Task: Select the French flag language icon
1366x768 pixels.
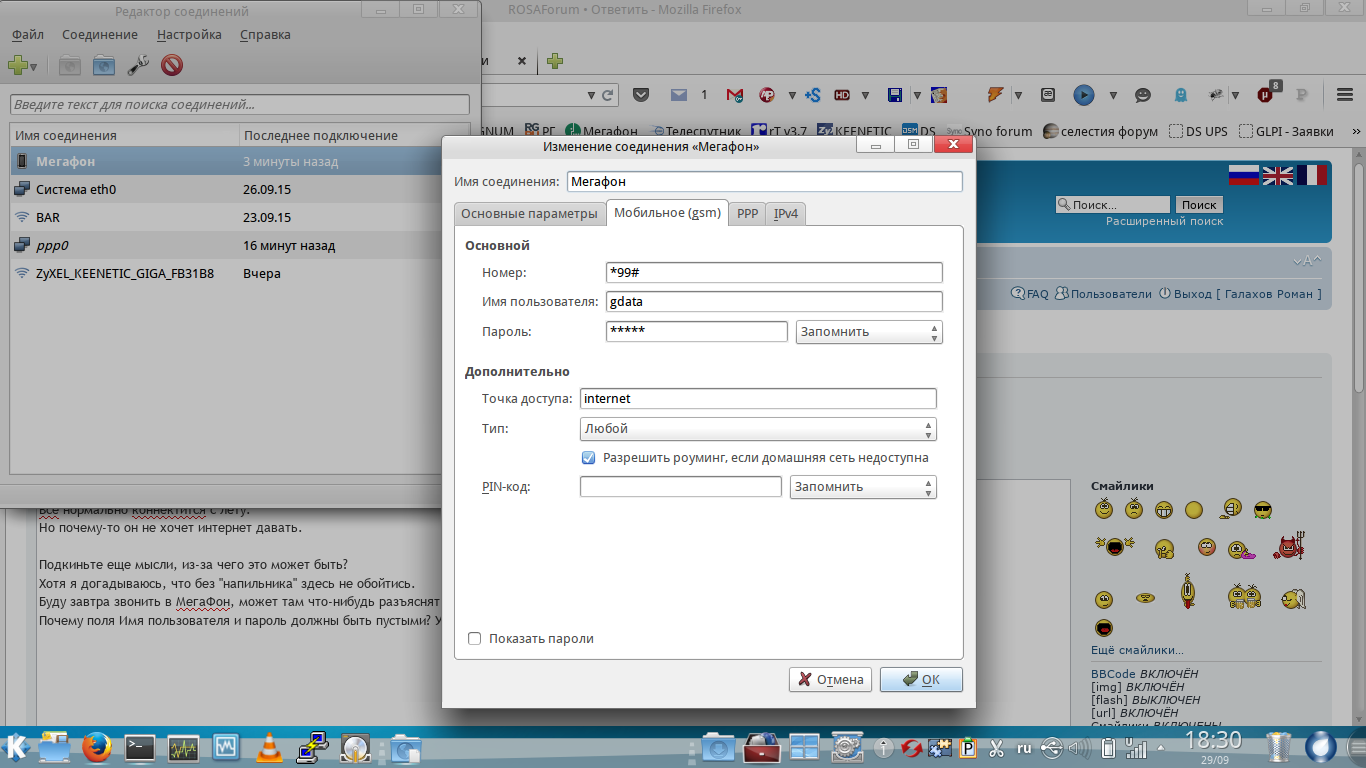Action: click(1311, 175)
